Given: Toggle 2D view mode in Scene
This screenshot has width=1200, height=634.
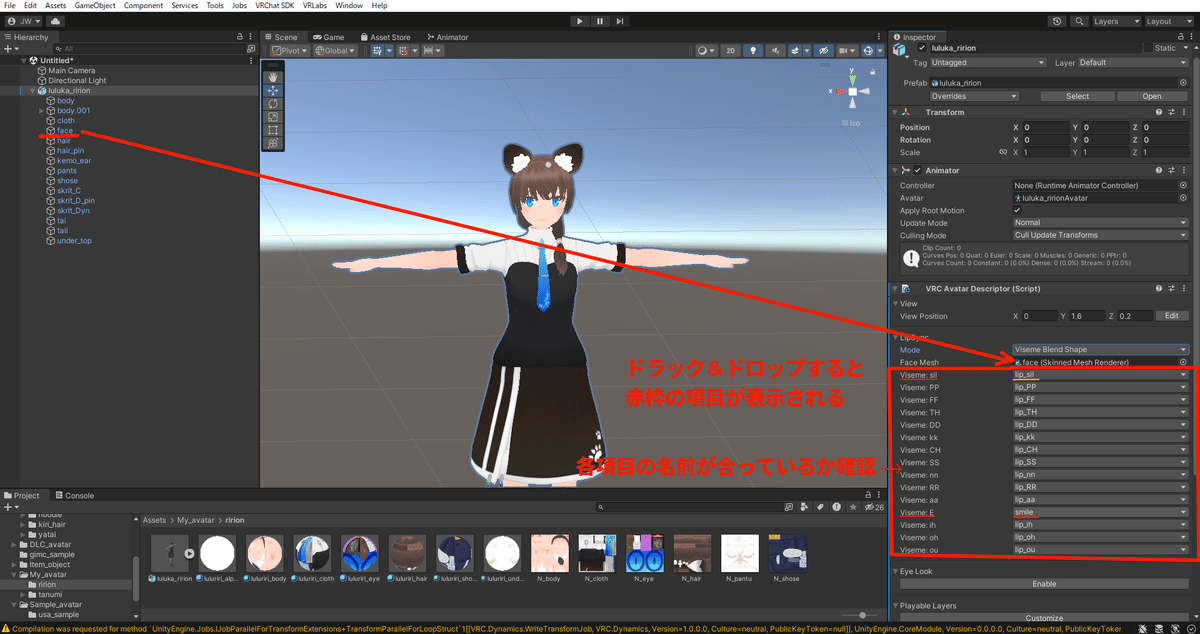Looking at the screenshot, I should click(731, 51).
